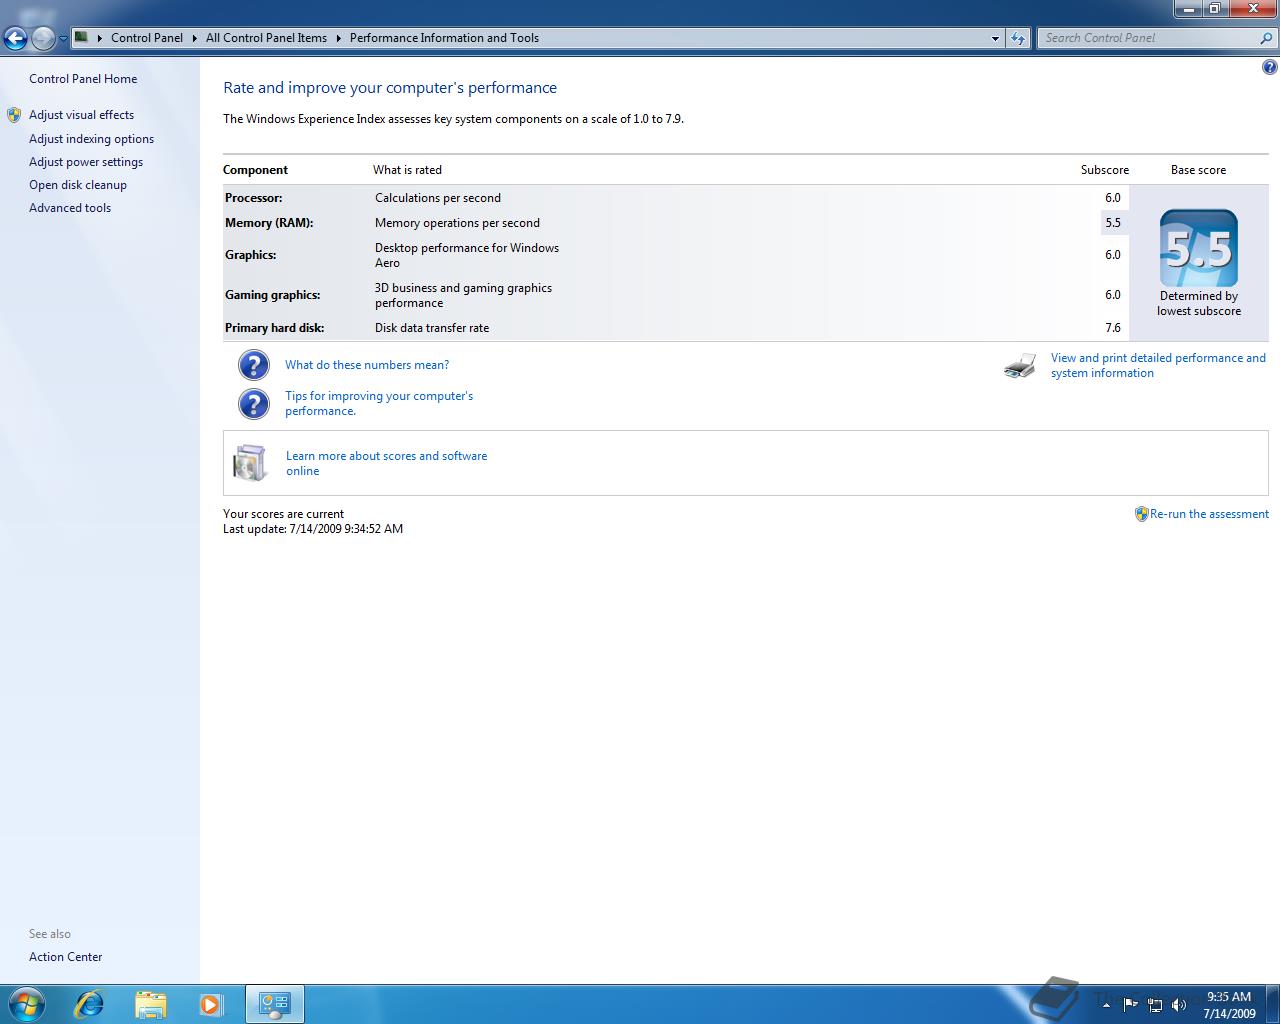
Task: Launch Internet Explorer from the taskbar
Action: click(x=89, y=1004)
